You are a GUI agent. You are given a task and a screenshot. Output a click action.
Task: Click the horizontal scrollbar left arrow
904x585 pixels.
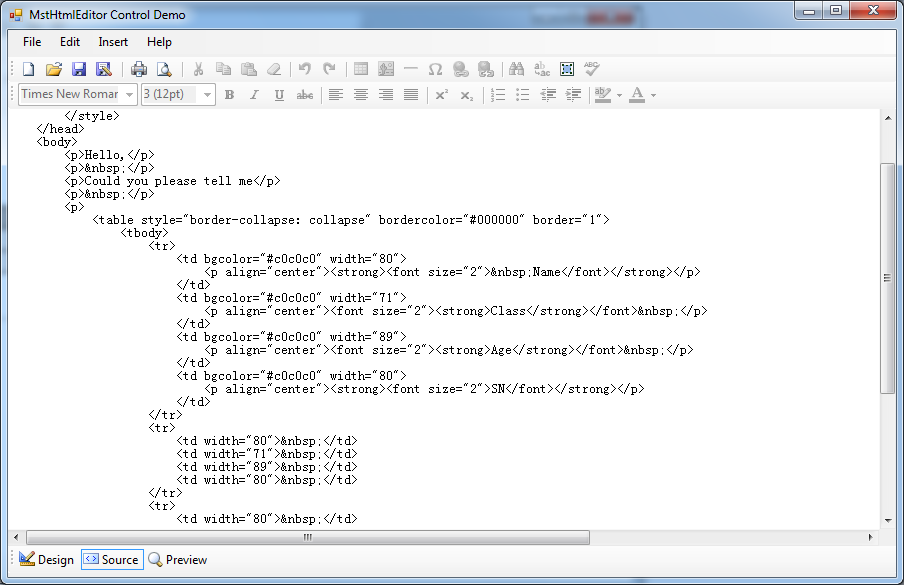[16, 537]
